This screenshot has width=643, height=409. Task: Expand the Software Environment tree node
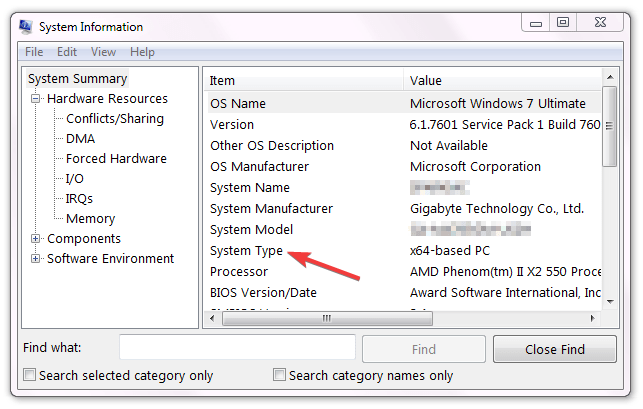pyautogui.click(x=36, y=259)
